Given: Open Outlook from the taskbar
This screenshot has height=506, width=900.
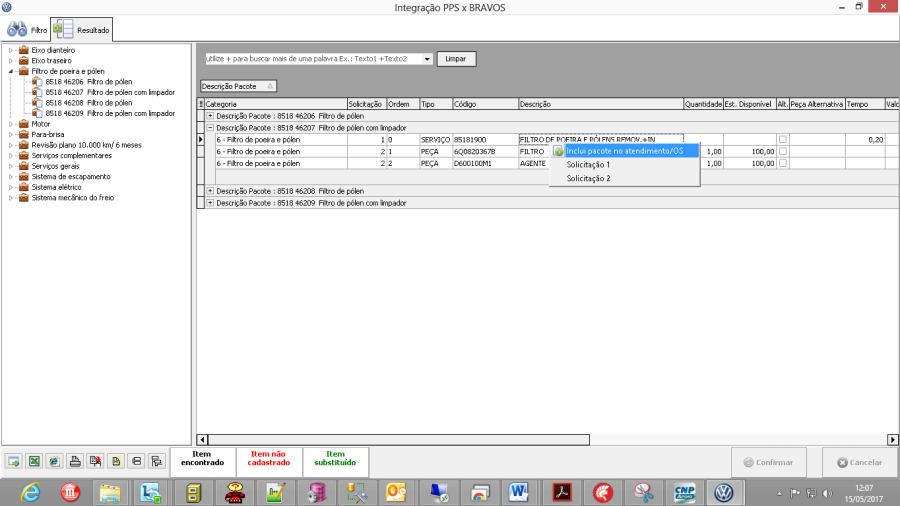Looking at the screenshot, I should coord(396,492).
